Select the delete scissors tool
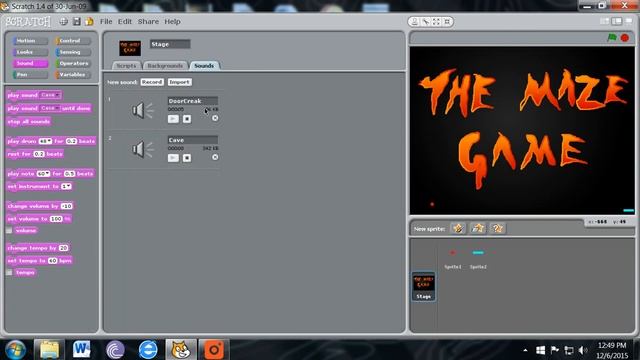This screenshot has width=640, height=360. pyautogui.click(x=426, y=22)
